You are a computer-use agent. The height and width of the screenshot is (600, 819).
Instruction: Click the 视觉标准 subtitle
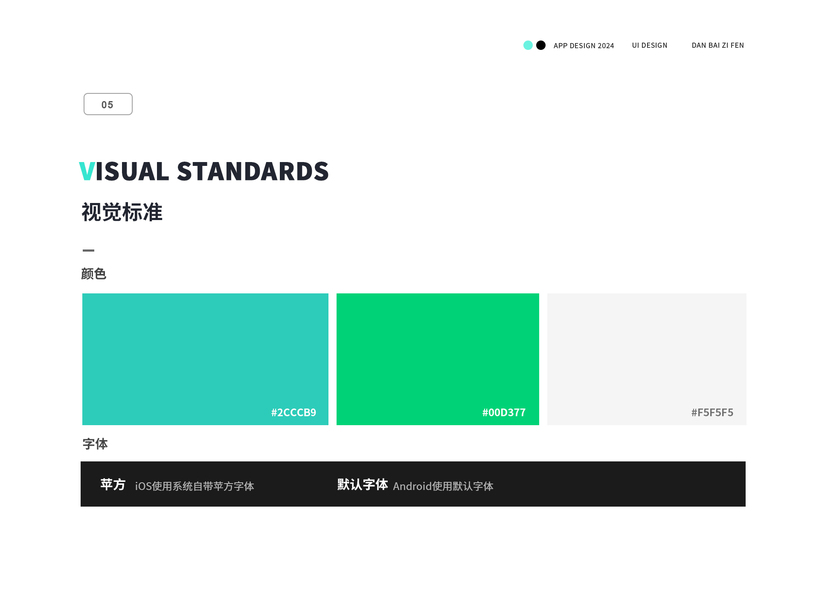(122, 212)
